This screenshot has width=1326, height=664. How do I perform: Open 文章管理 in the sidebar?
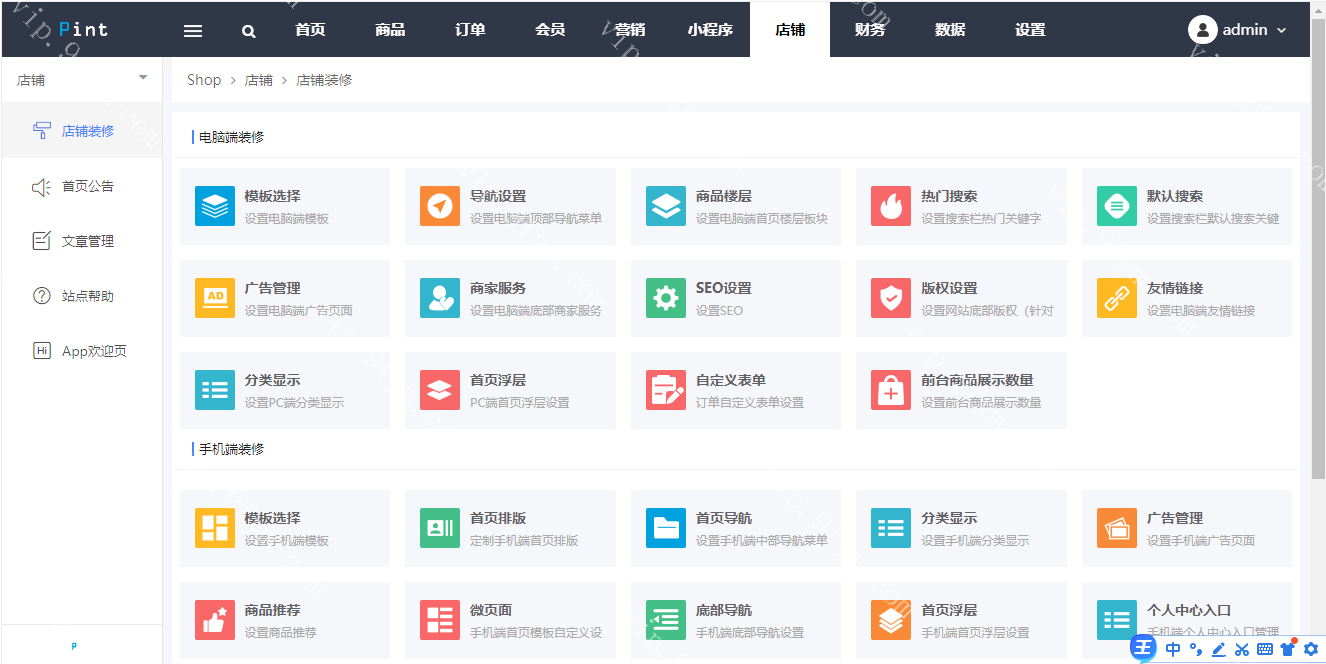[x=87, y=241]
